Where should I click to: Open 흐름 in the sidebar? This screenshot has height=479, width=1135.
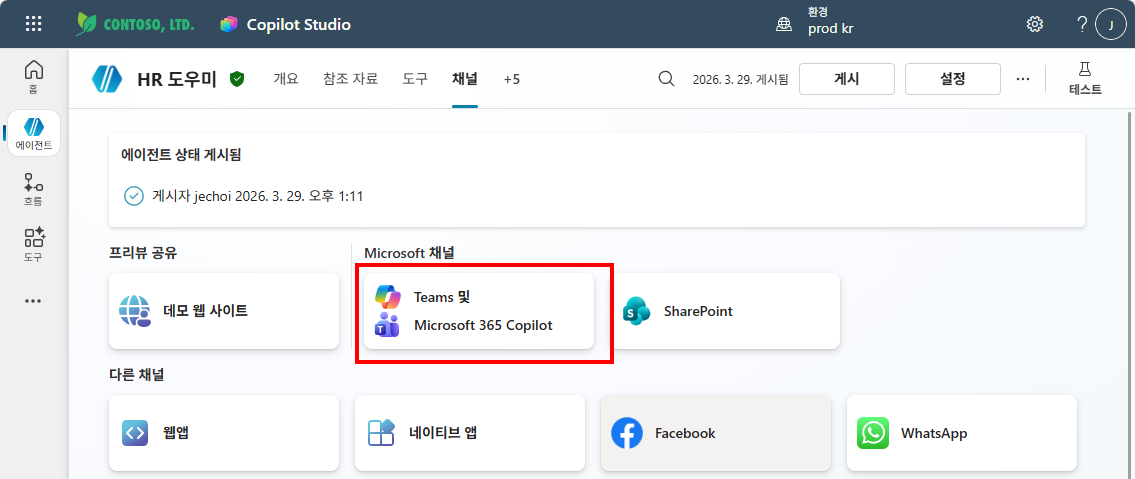pyautogui.click(x=33, y=190)
